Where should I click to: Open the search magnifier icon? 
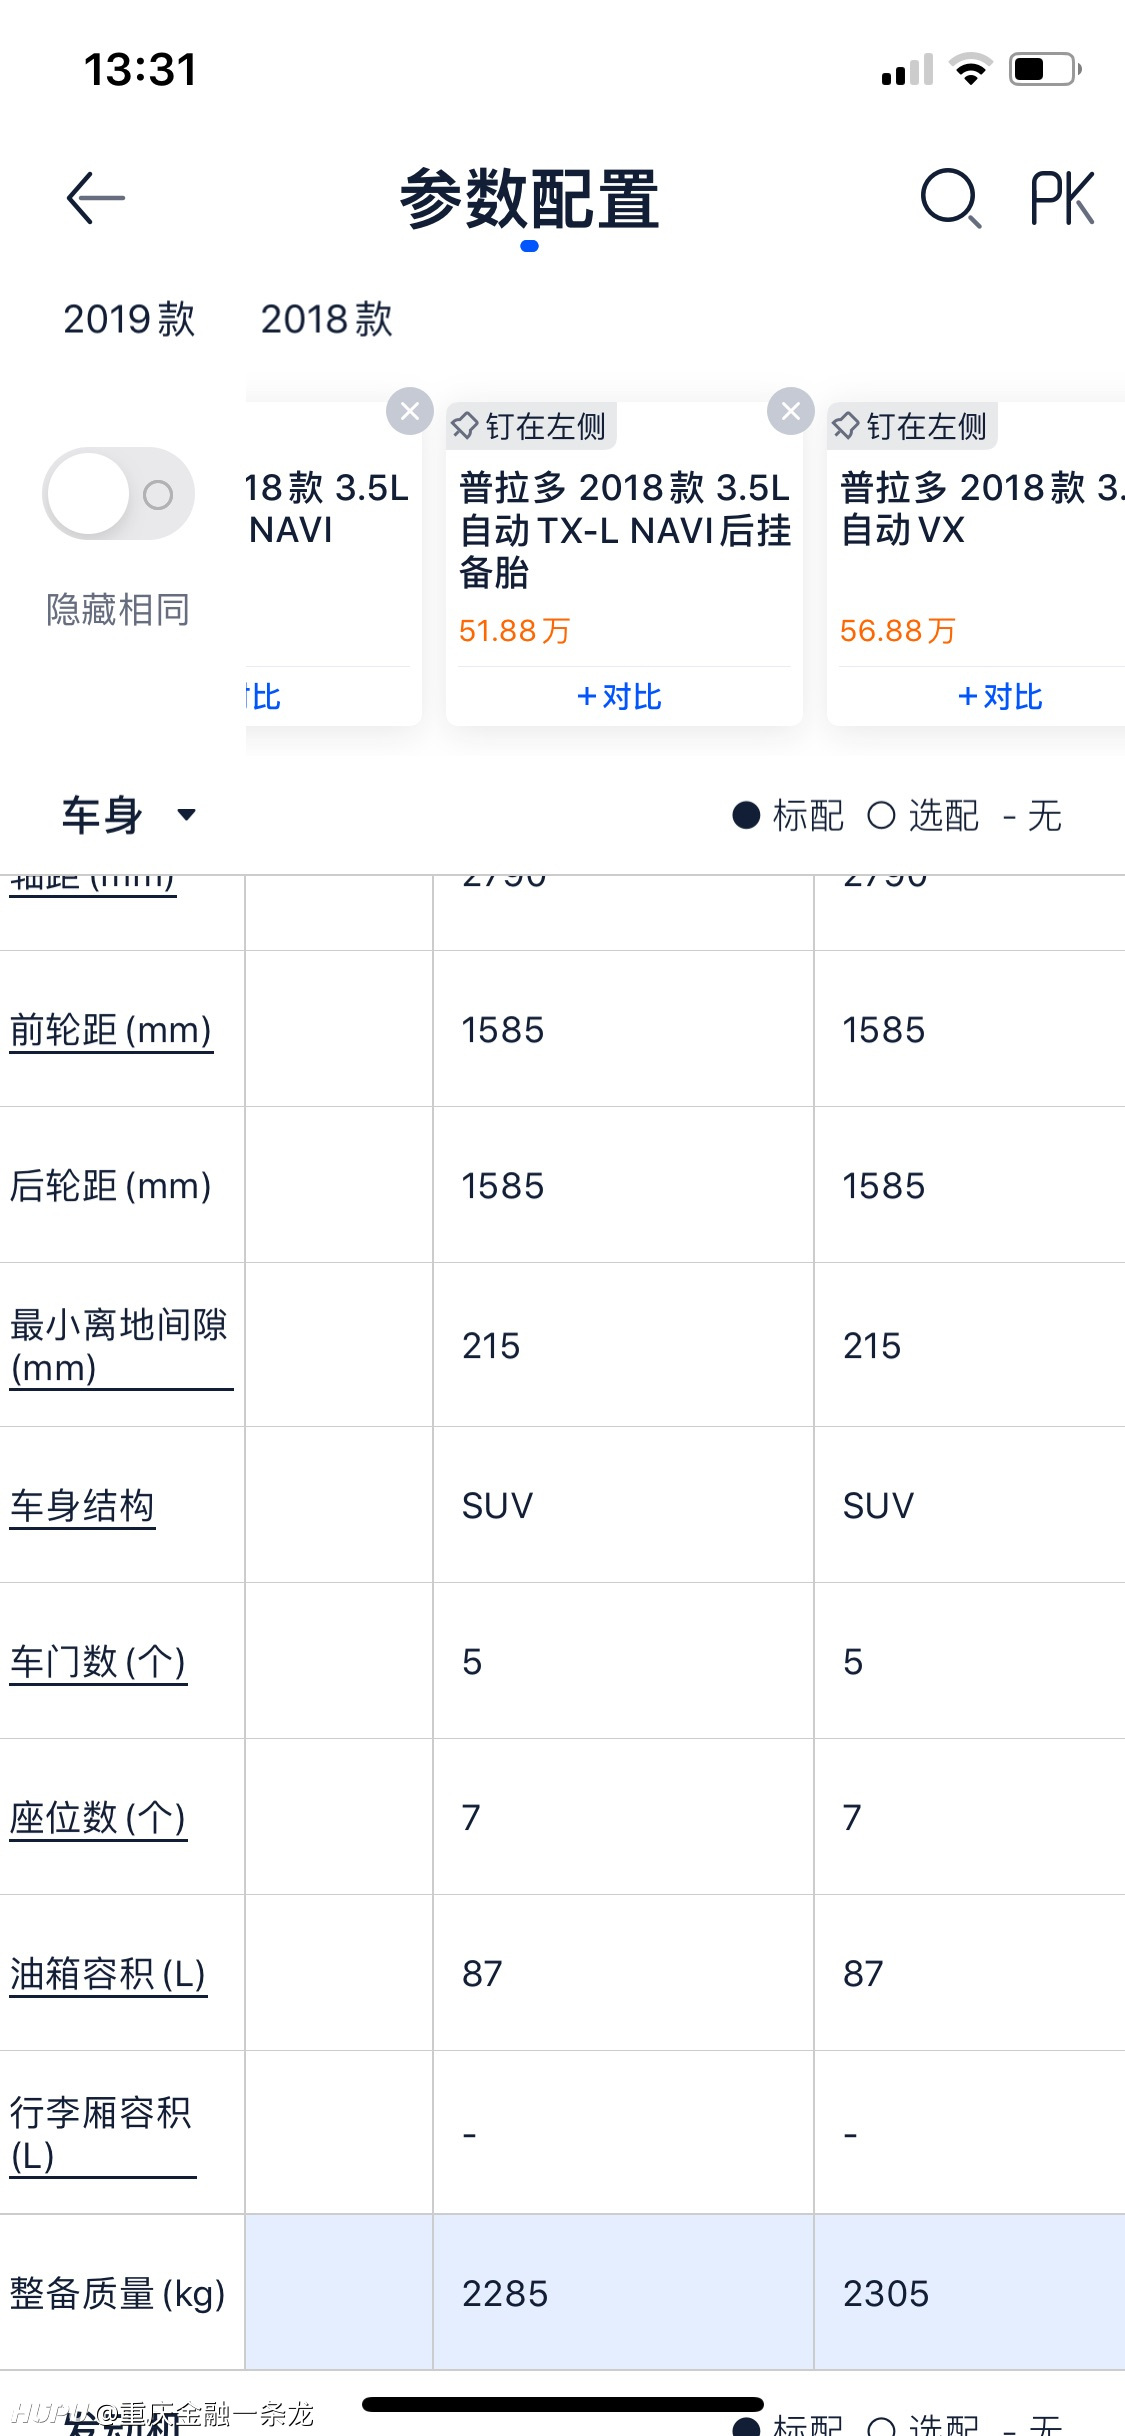[950, 198]
